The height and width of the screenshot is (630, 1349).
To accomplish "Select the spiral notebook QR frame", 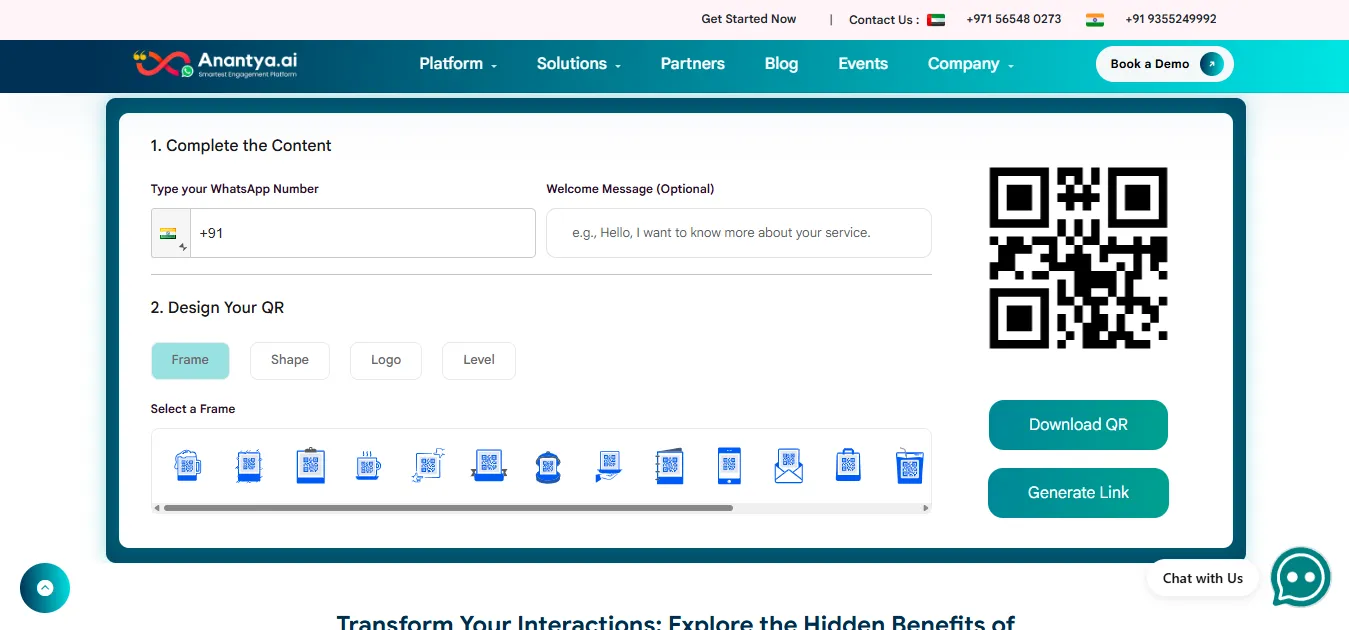I will 669,466.
